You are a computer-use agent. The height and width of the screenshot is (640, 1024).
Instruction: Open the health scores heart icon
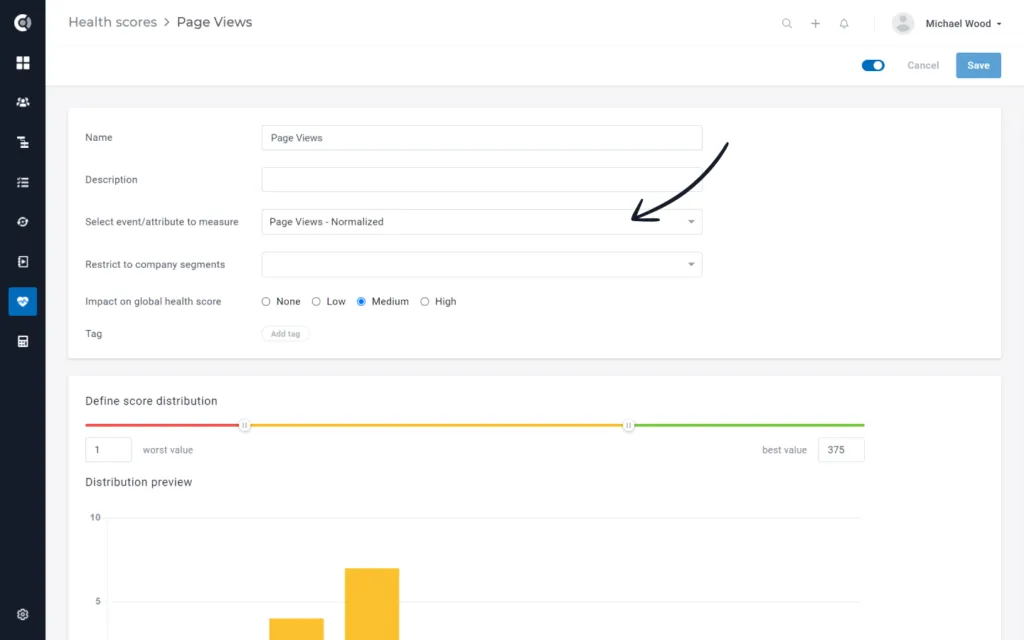pyautogui.click(x=23, y=302)
